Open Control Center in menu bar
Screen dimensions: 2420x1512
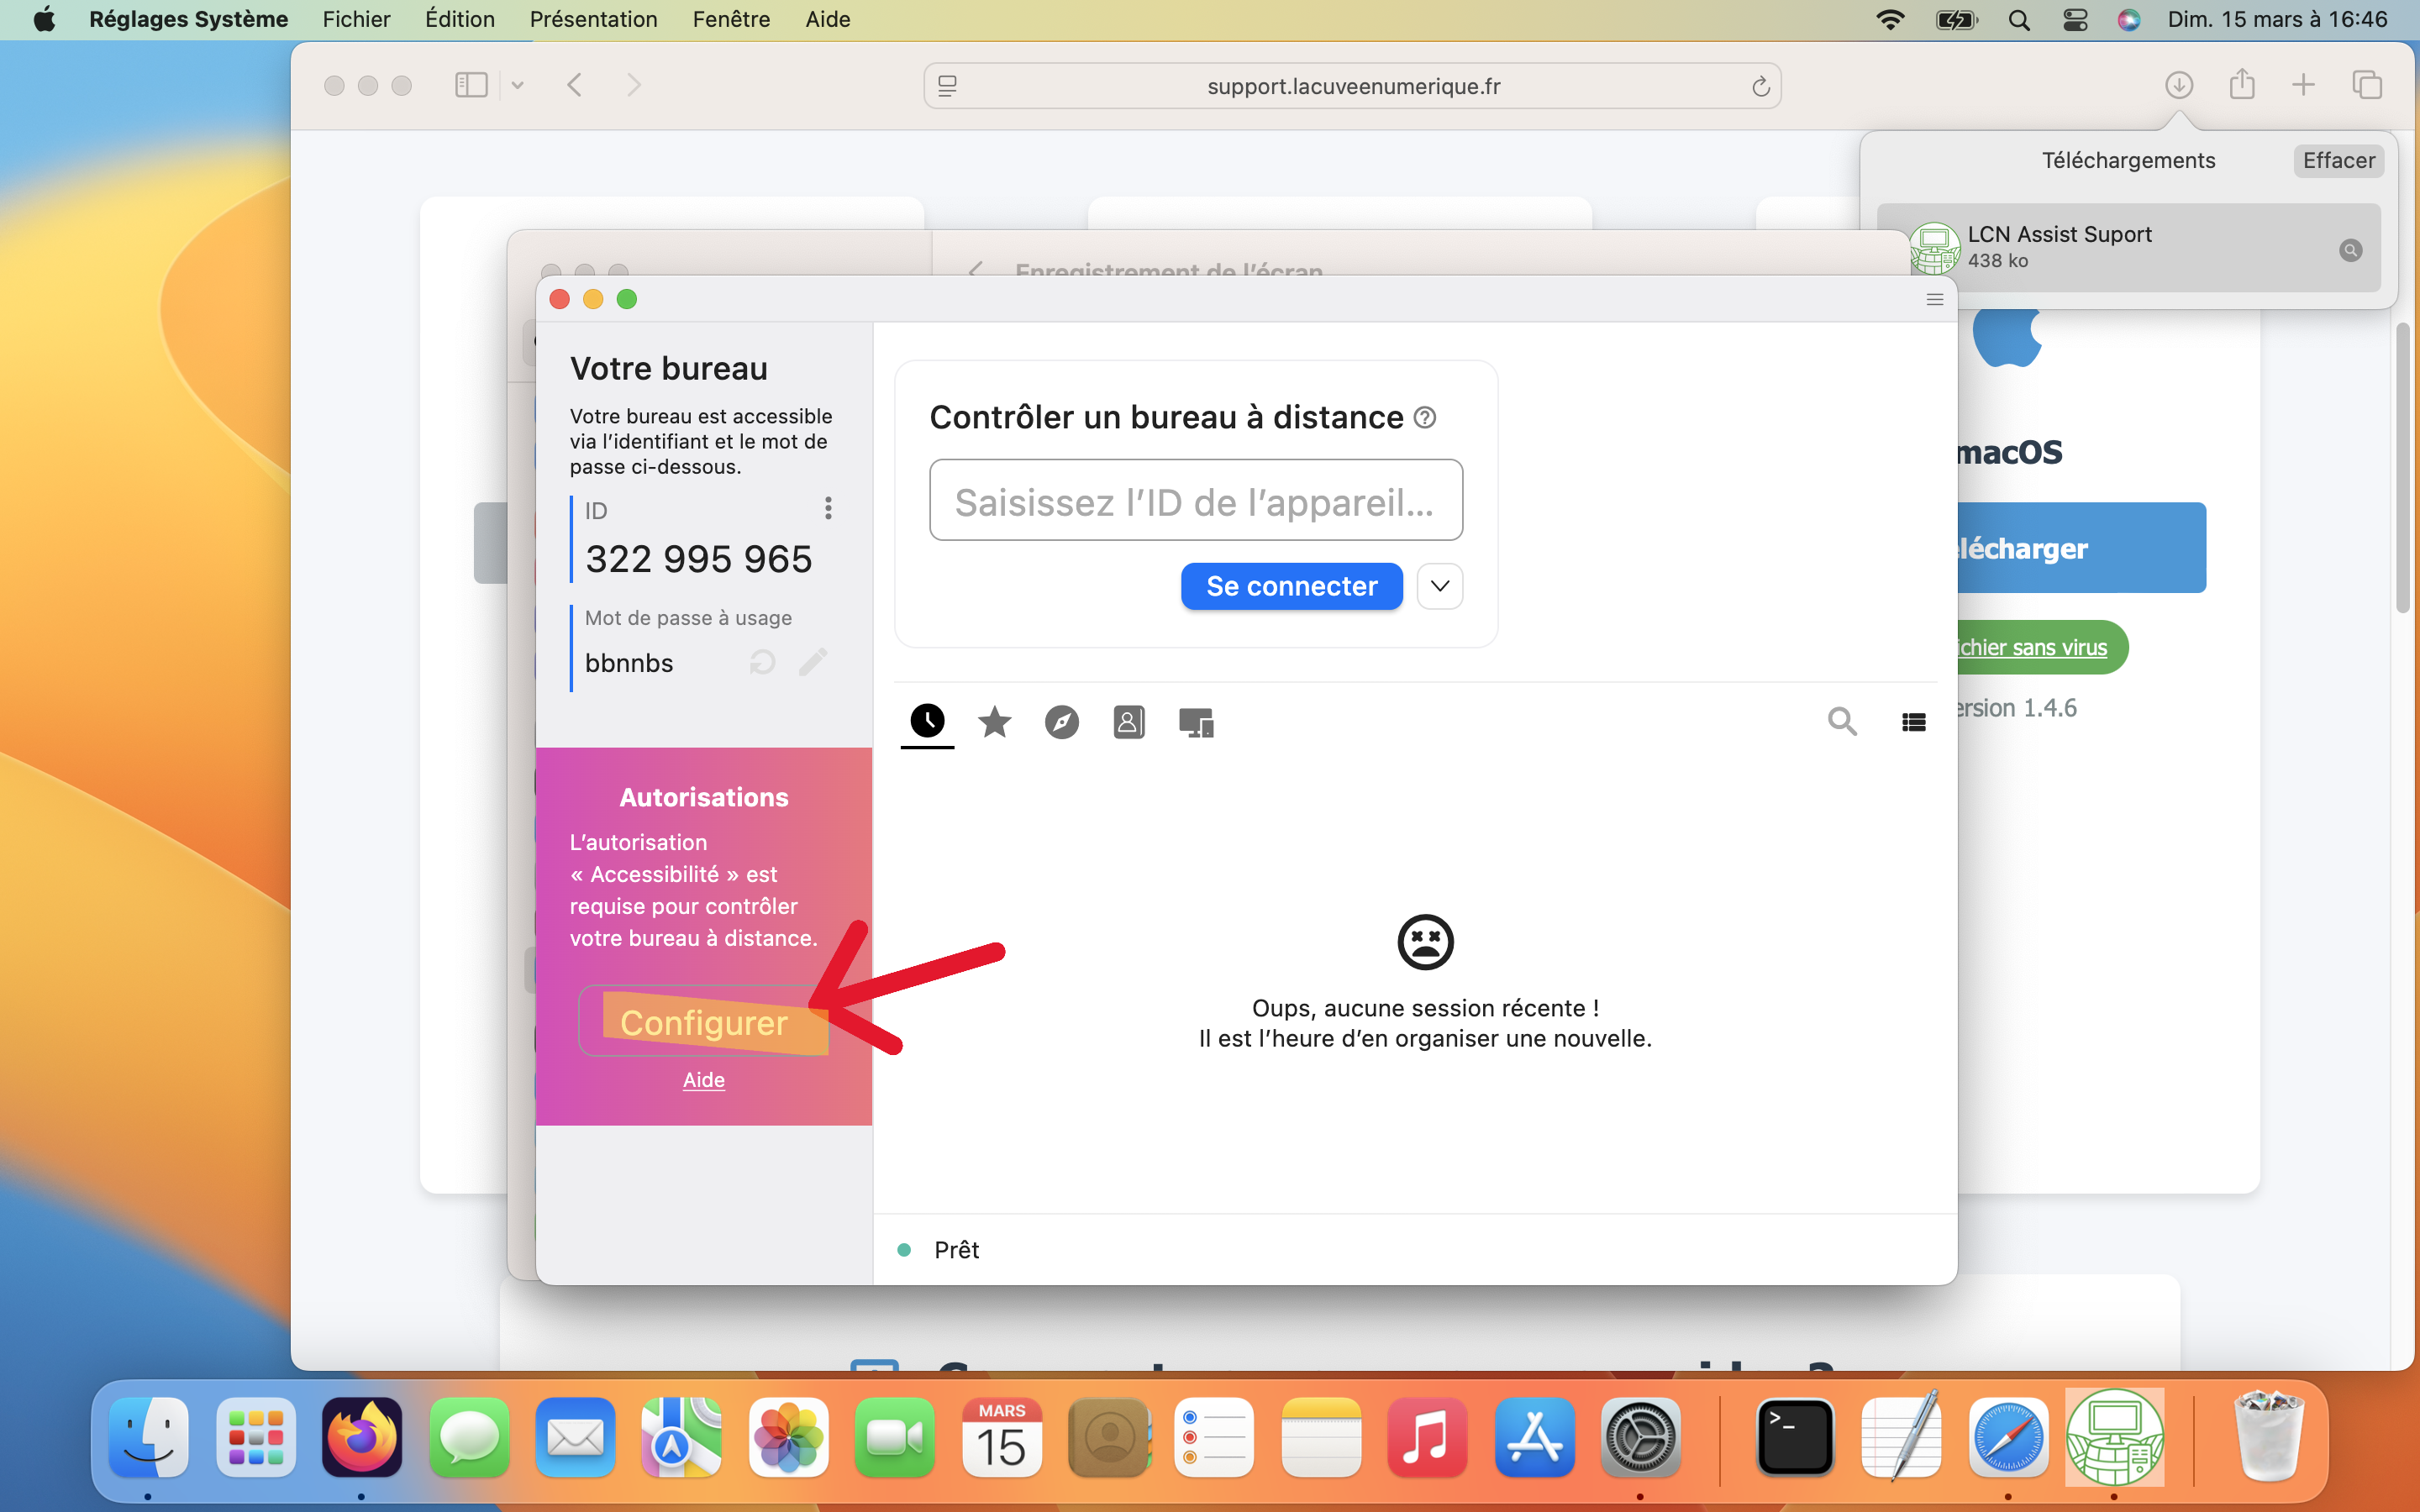point(2075,19)
